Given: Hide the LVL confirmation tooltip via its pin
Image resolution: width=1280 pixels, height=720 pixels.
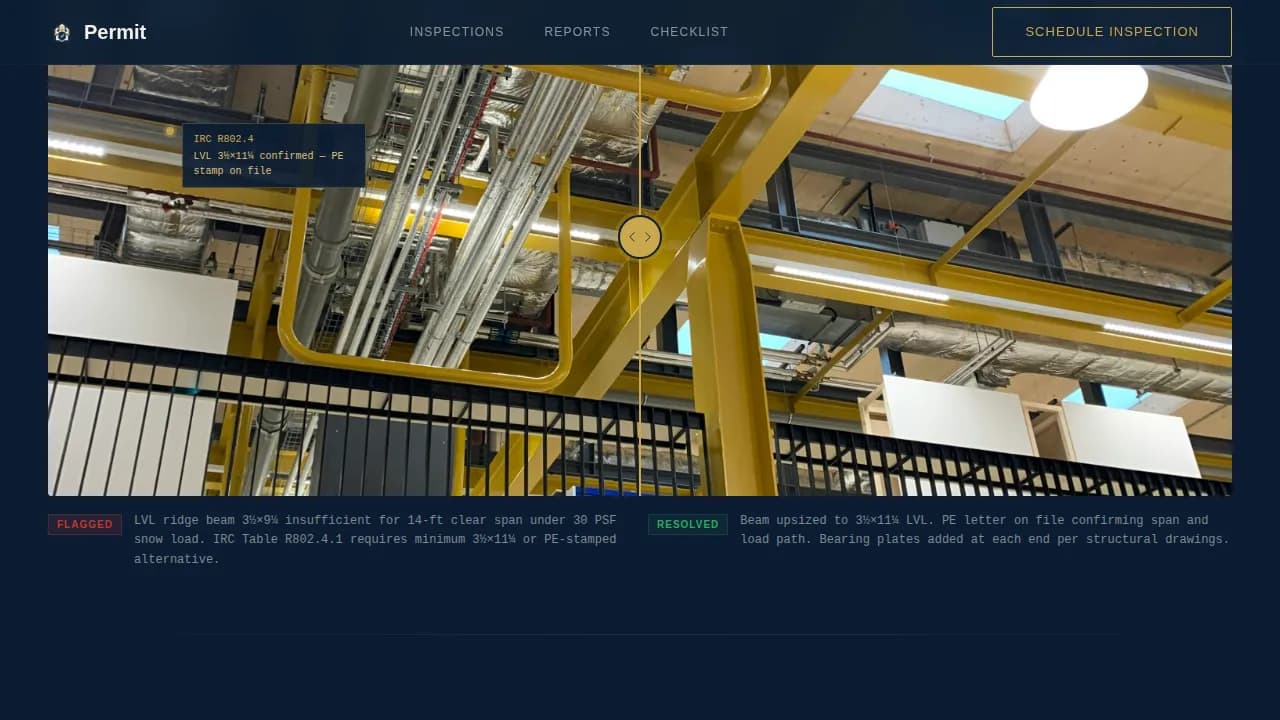Looking at the screenshot, I should click(170, 131).
